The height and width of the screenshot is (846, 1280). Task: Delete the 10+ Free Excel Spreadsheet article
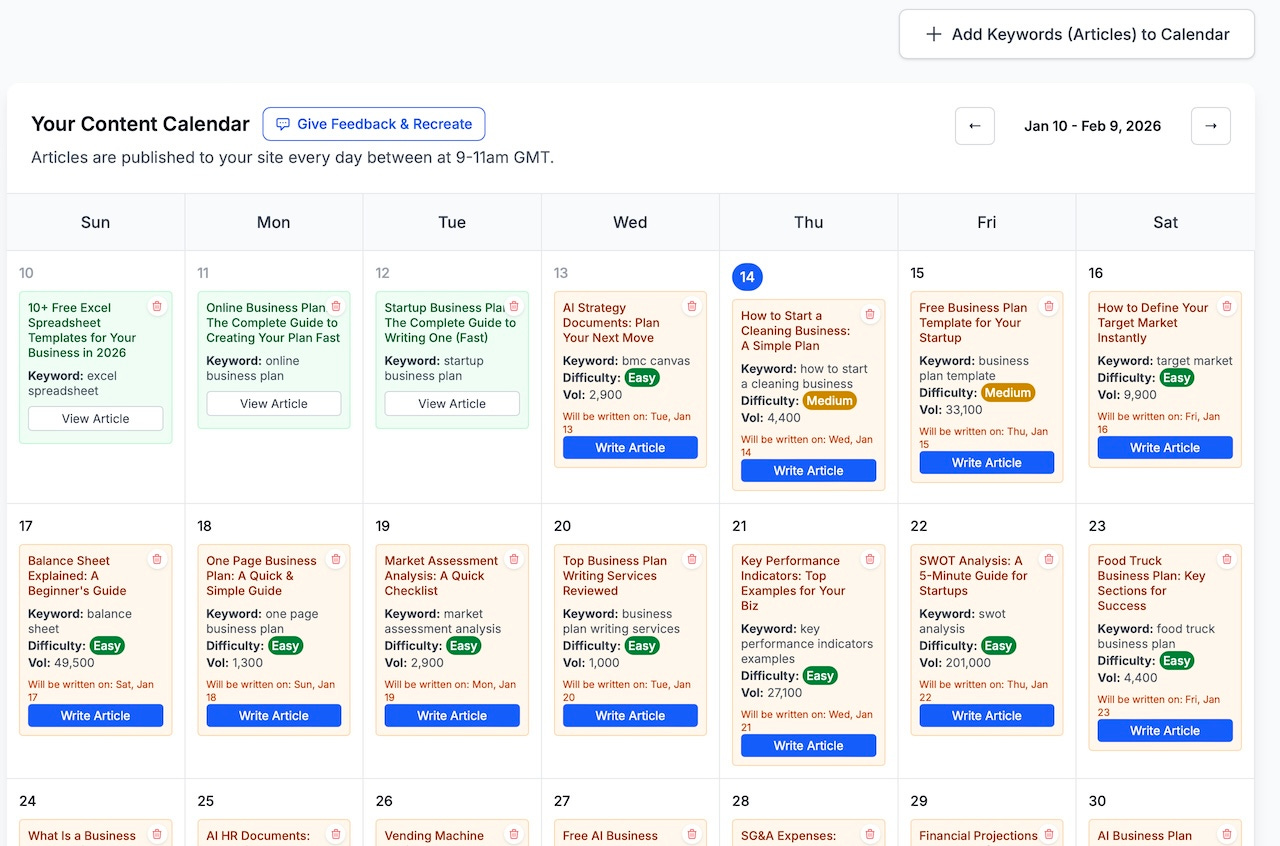tap(157, 306)
